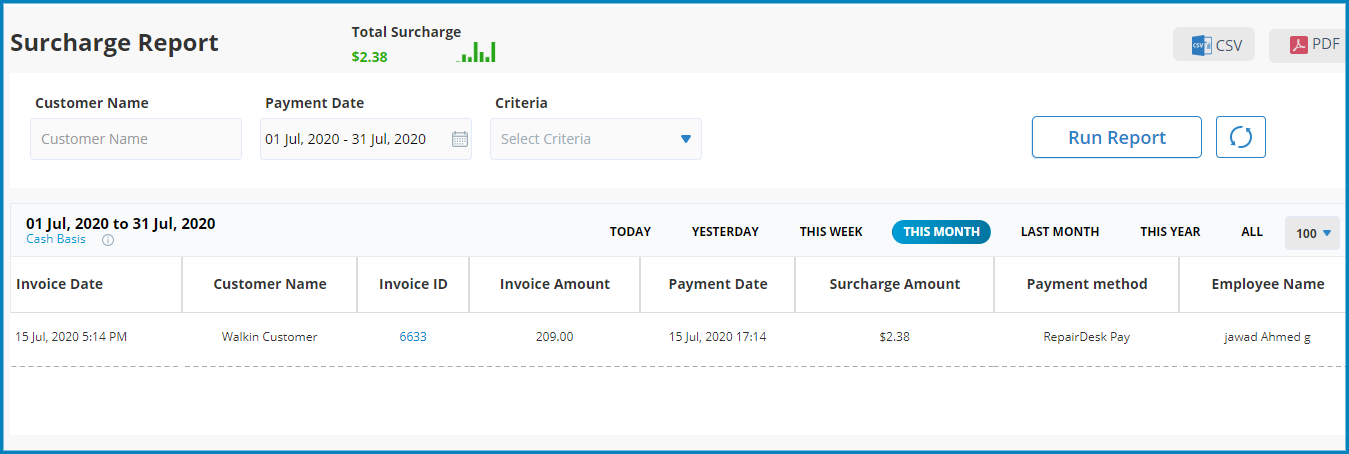Image resolution: width=1349 pixels, height=454 pixels.
Task: Click the Surcharge Report heading
Action: (x=114, y=43)
